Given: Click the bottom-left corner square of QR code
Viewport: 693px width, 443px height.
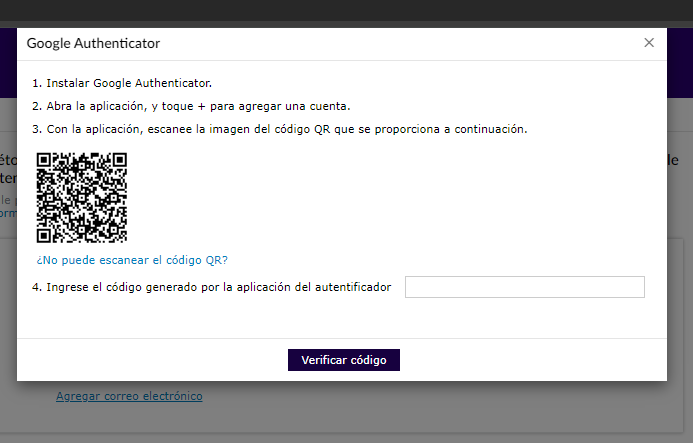Looking at the screenshot, I should 46,233.
